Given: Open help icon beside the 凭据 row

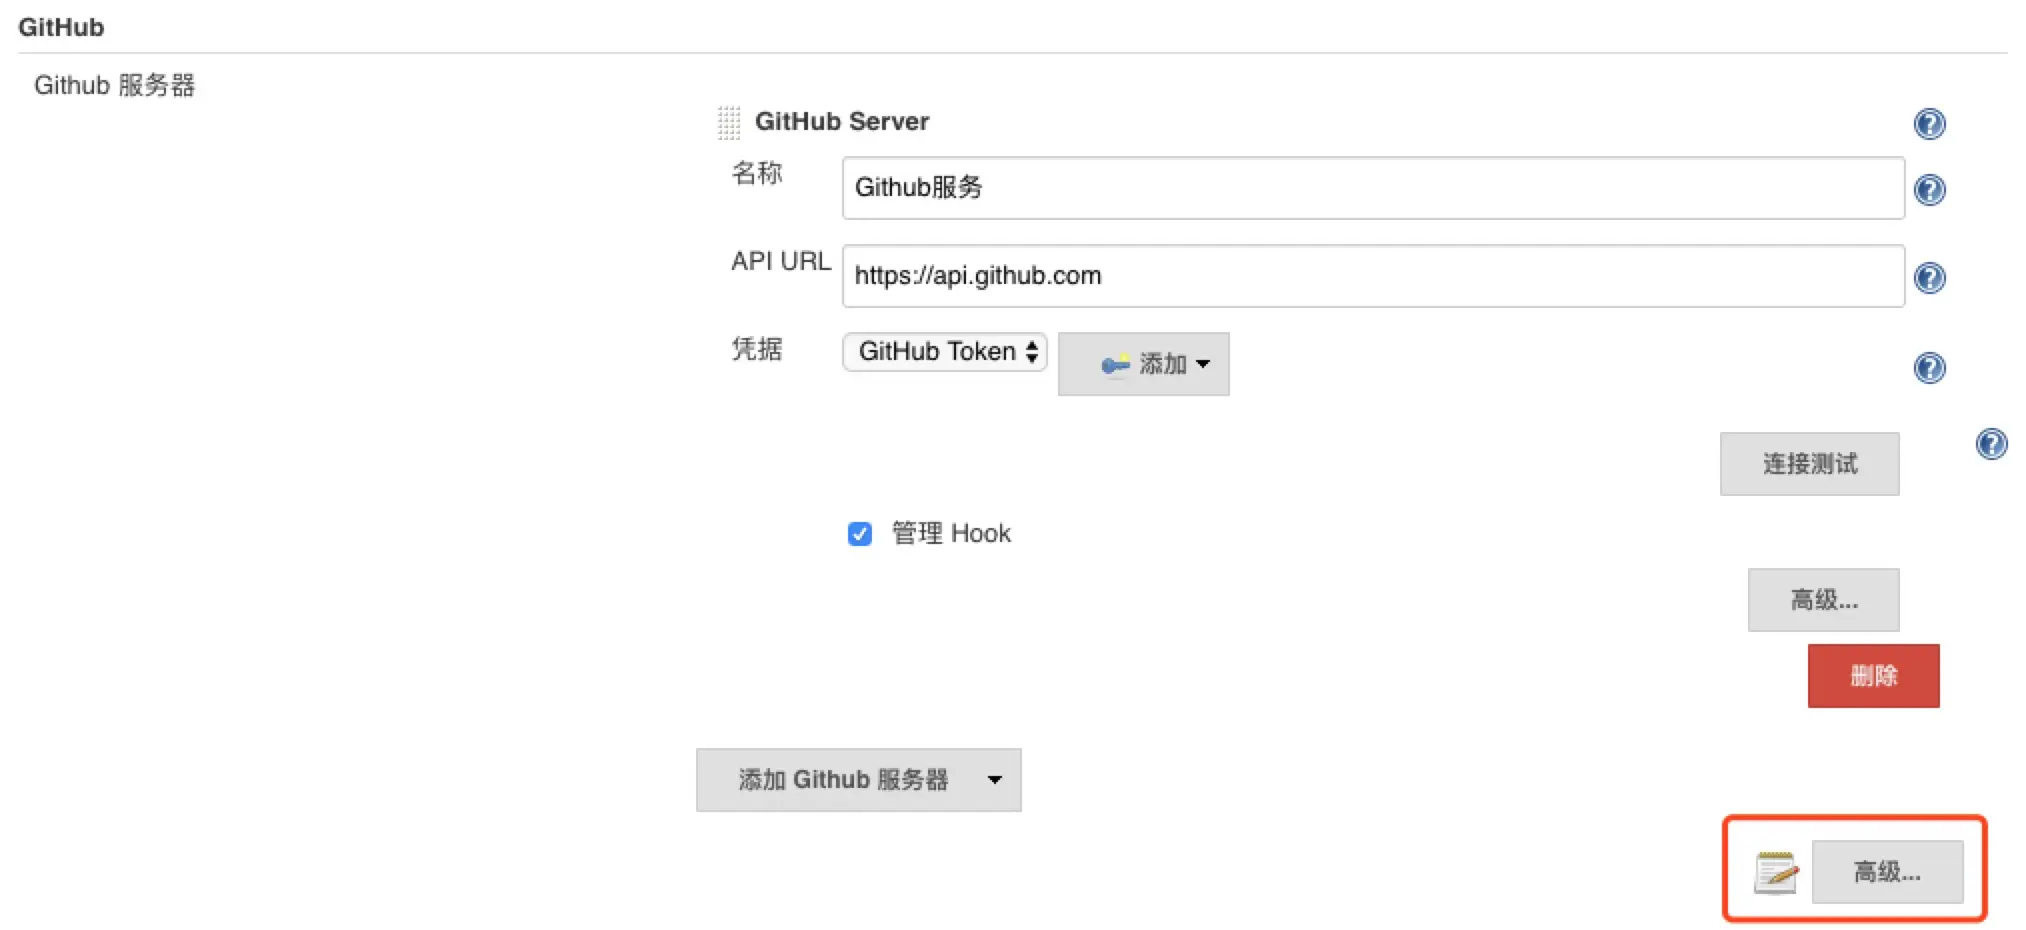Looking at the screenshot, I should coord(1929,368).
